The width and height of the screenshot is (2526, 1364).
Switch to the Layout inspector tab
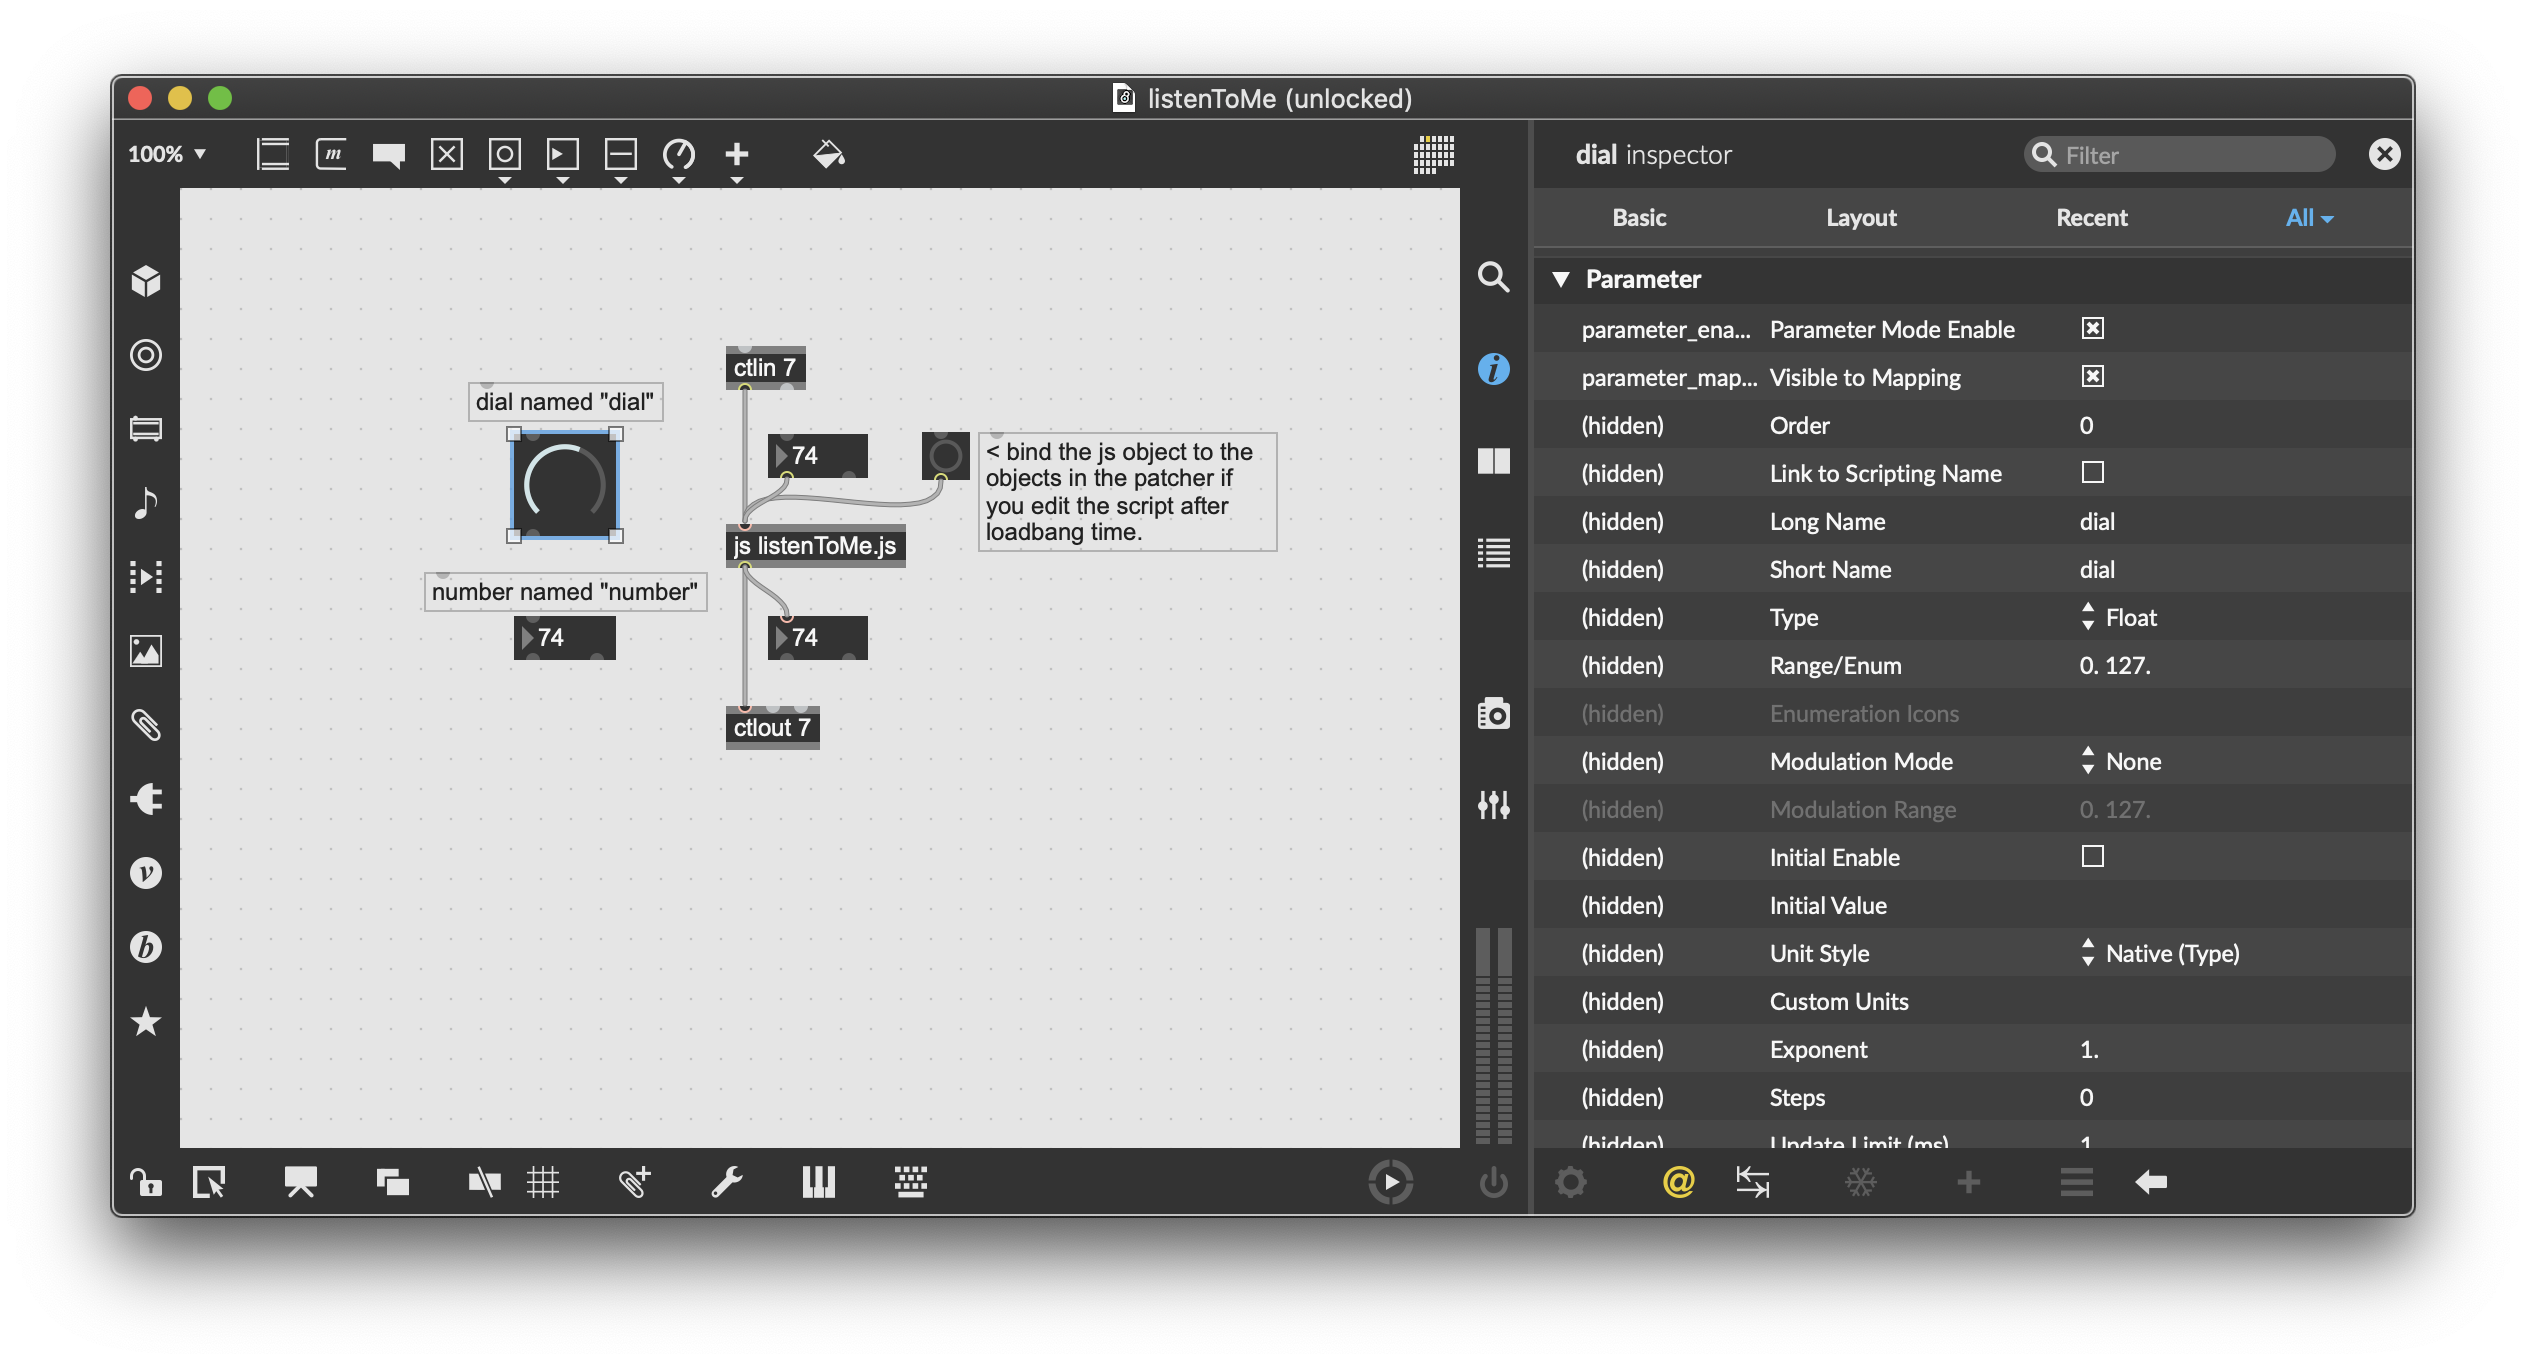(1861, 217)
